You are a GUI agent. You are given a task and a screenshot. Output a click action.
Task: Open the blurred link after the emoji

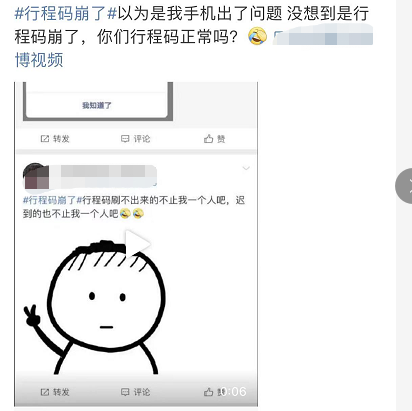coord(323,37)
